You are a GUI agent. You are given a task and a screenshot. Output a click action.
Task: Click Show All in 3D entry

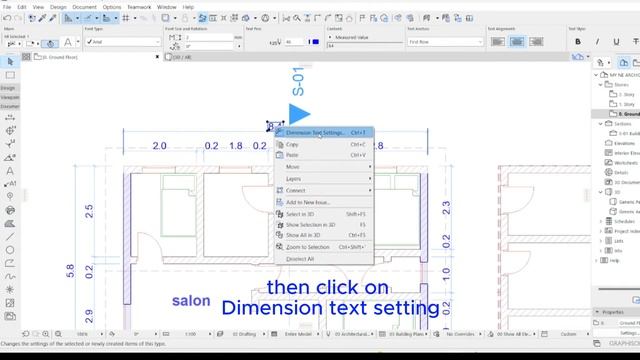click(x=324, y=235)
